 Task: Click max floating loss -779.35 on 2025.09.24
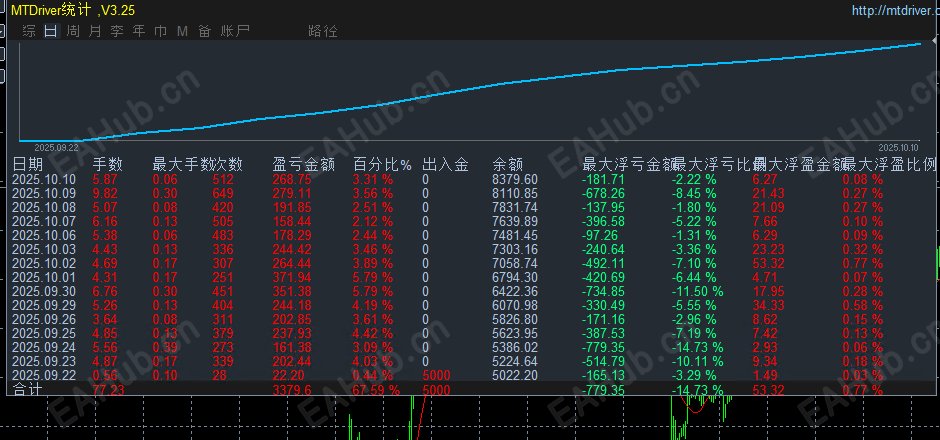pyautogui.click(x=603, y=347)
